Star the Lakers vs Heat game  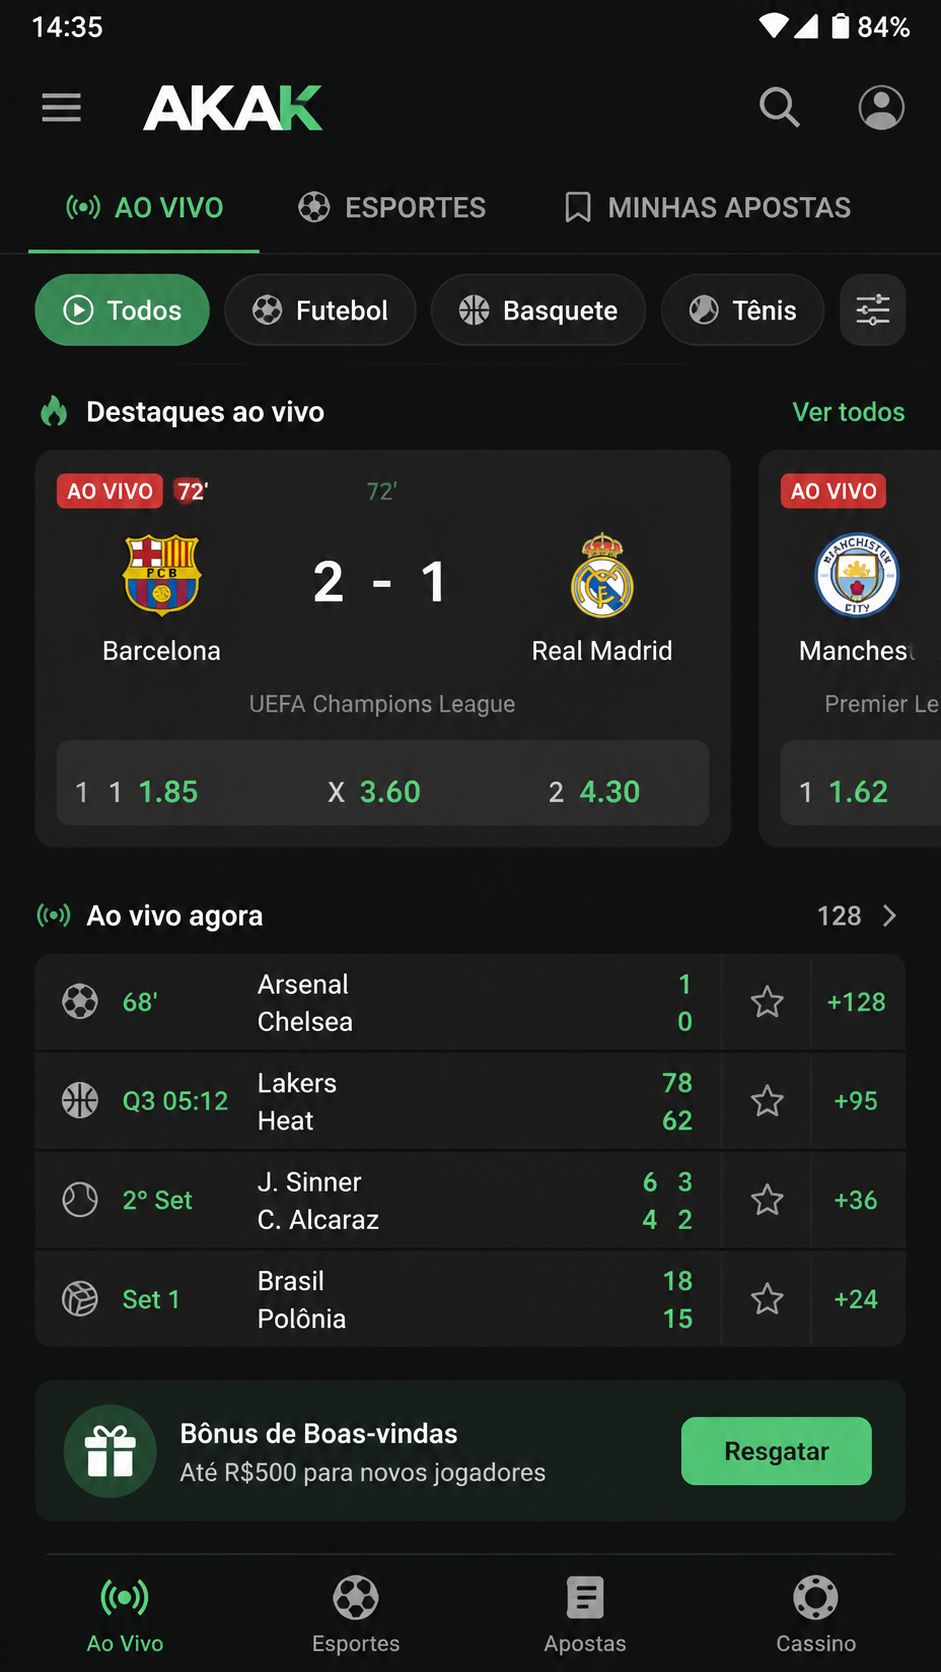click(767, 1101)
